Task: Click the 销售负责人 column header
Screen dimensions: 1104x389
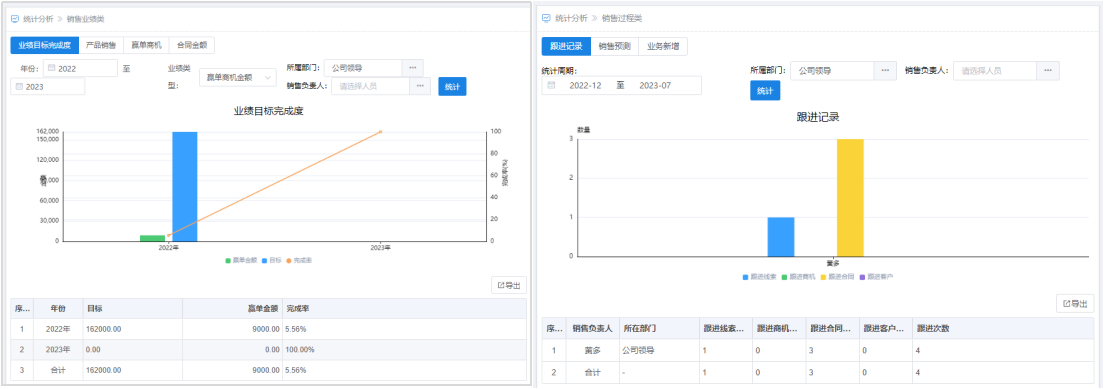Action: click(x=593, y=328)
